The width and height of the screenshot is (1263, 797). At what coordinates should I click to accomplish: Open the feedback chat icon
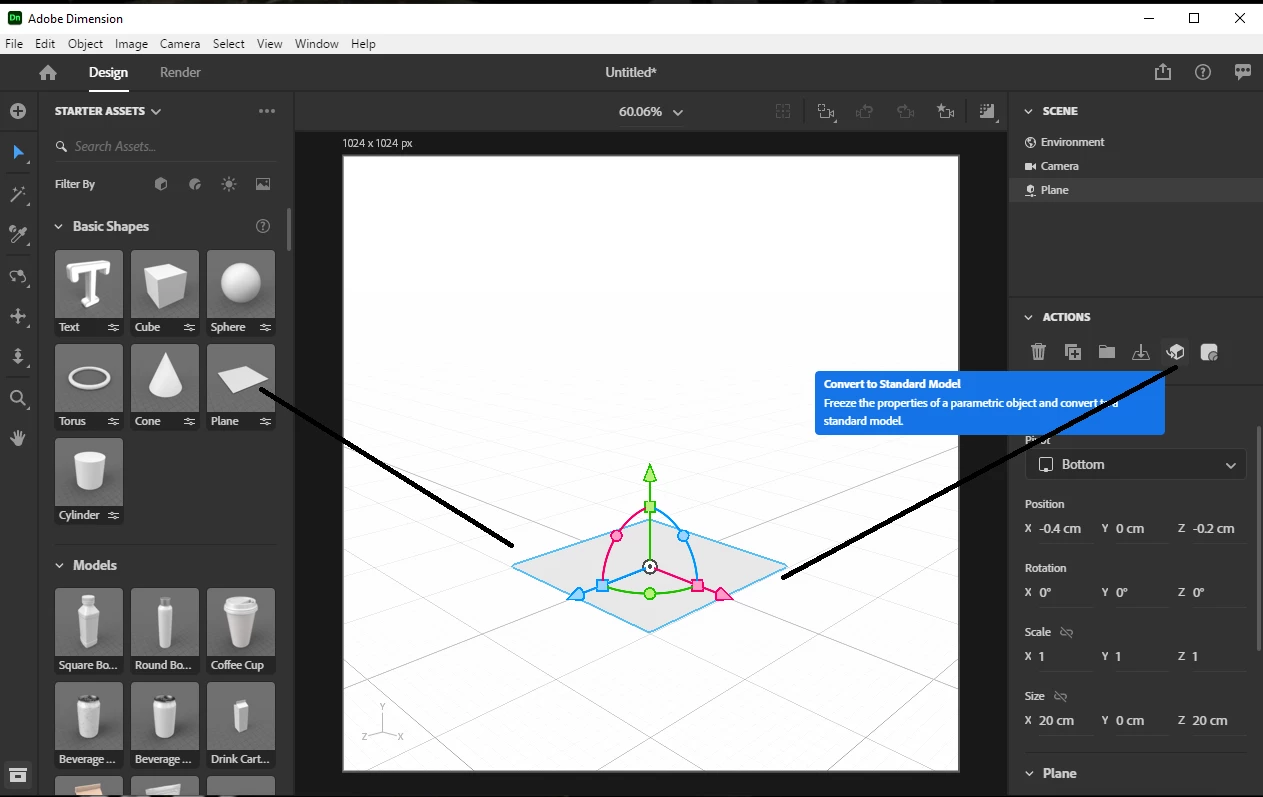click(x=1243, y=72)
